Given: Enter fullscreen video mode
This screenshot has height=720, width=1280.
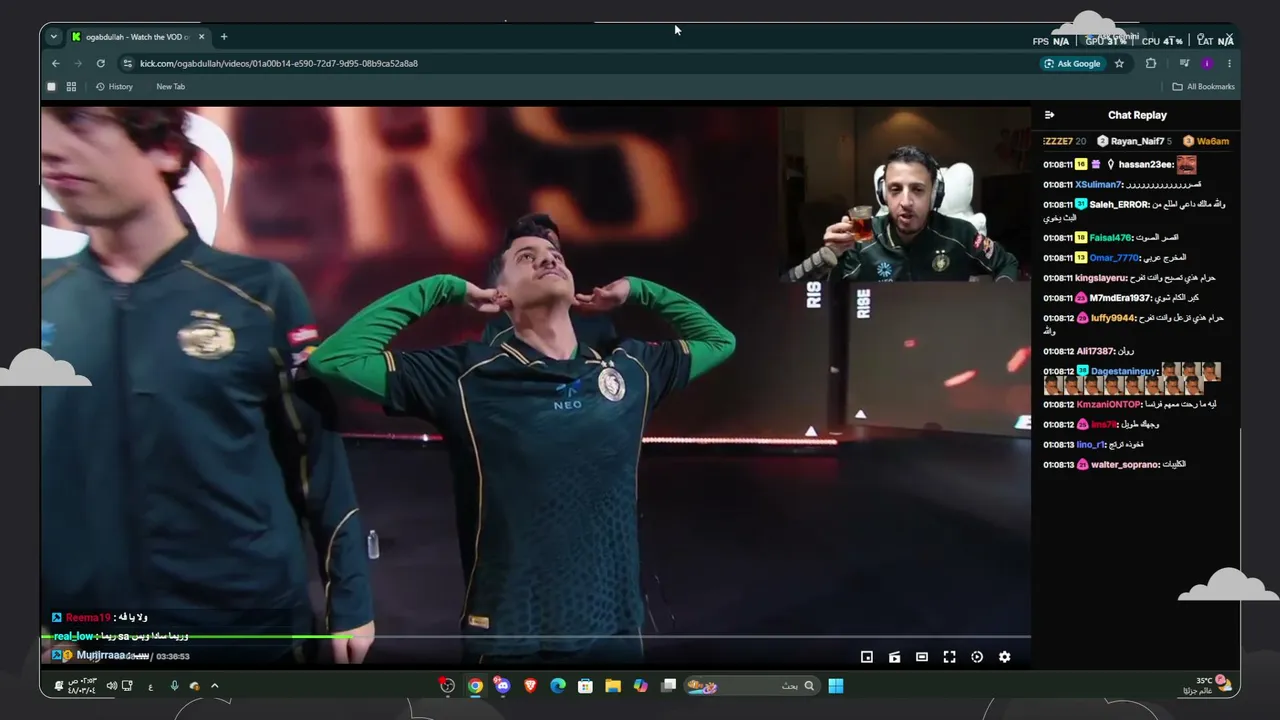Looking at the screenshot, I should 949,657.
